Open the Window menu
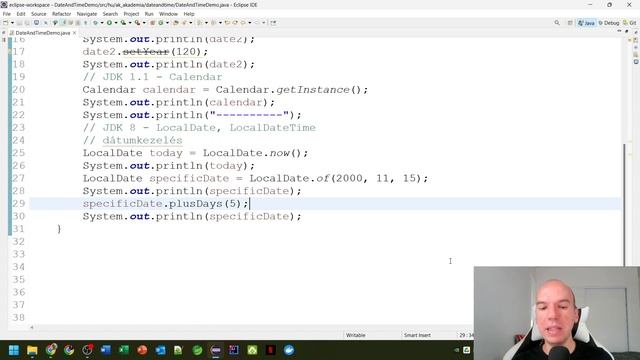 pyautogui.click(x=168, y=14)
